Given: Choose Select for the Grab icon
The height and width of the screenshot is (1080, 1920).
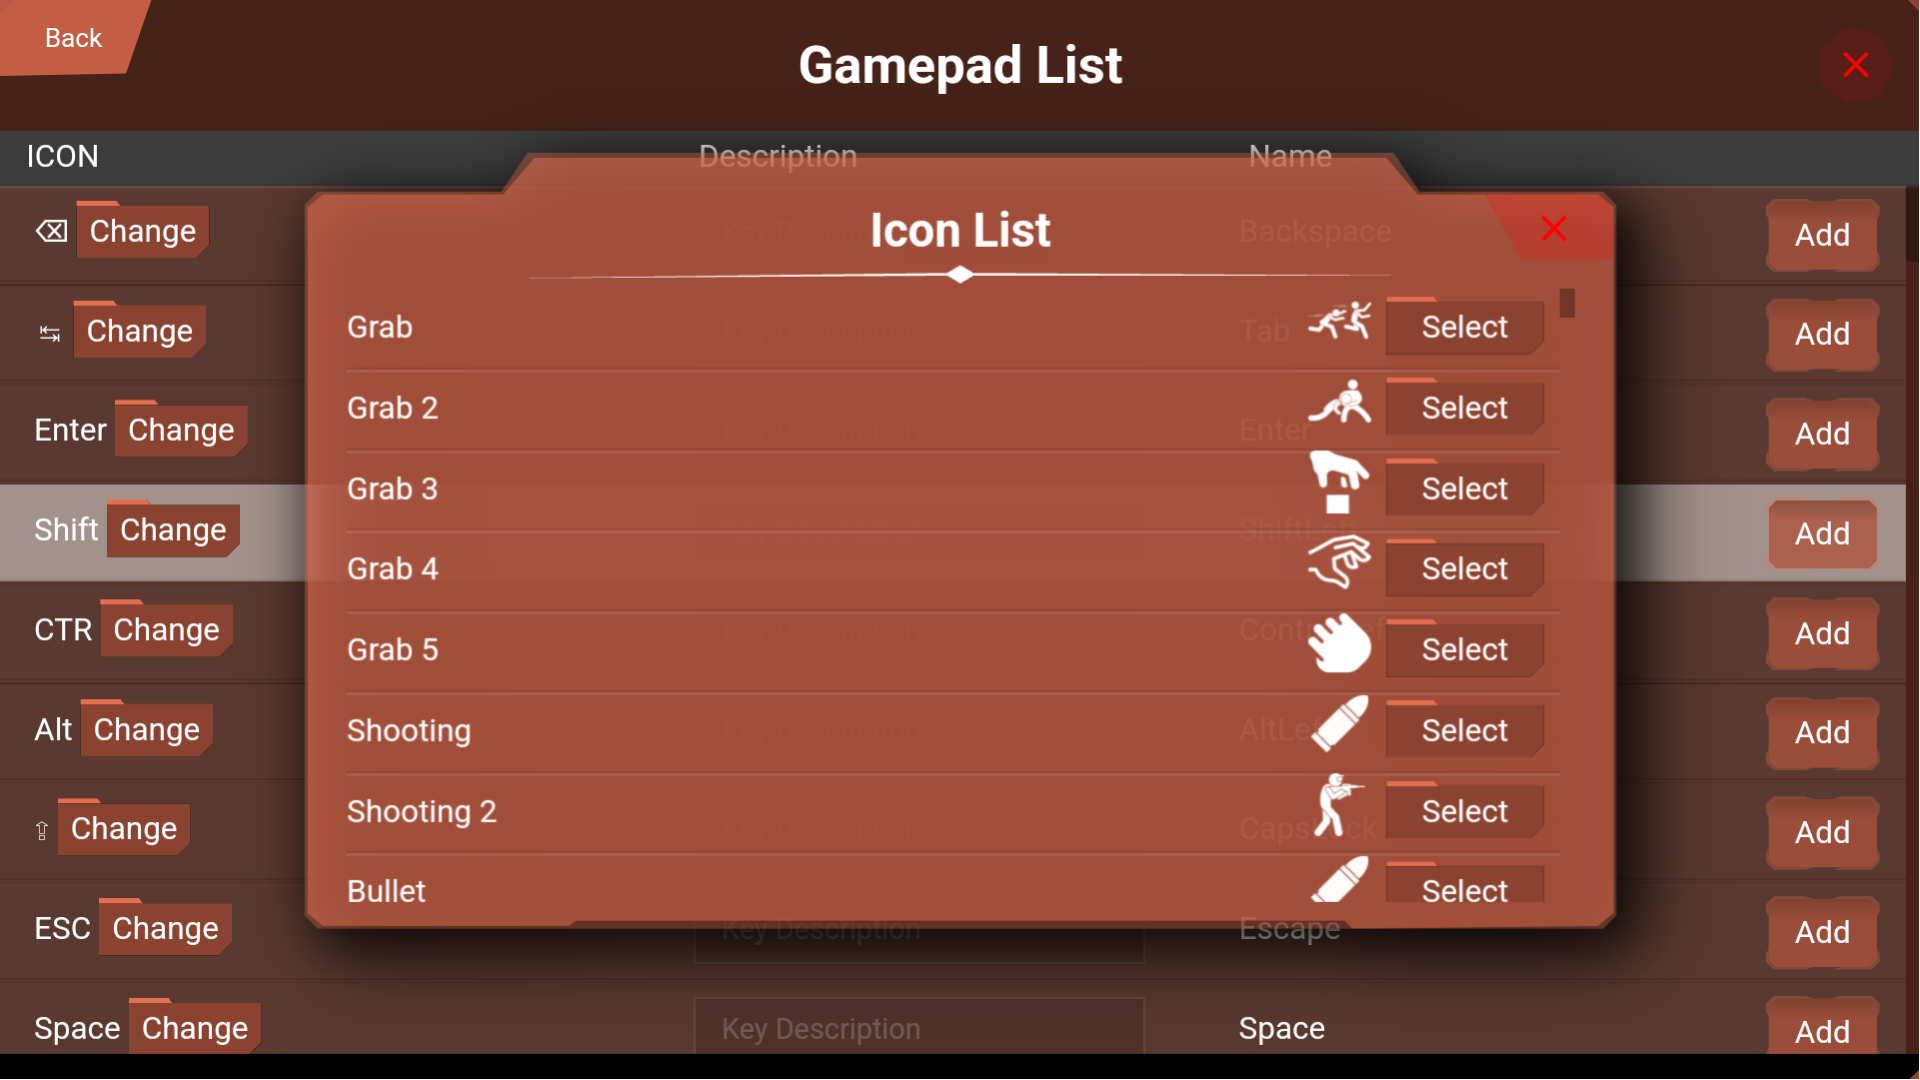Looking at the screenshot, I should pyautogui.click(x=1464, y=327).
